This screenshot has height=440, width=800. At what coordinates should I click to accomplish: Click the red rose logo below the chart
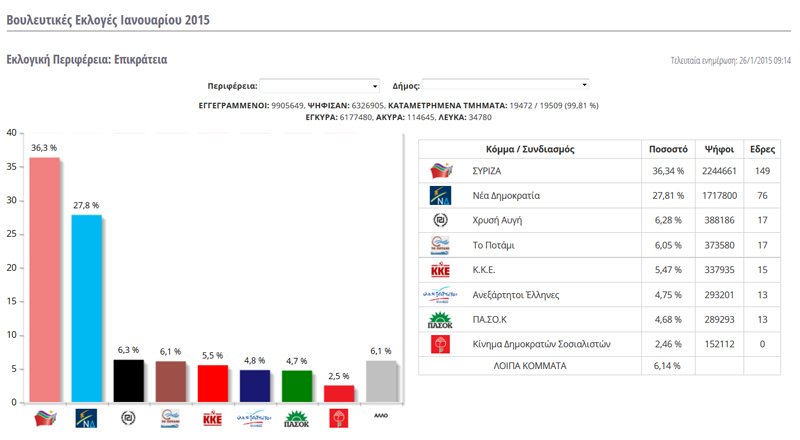point(338,419)
